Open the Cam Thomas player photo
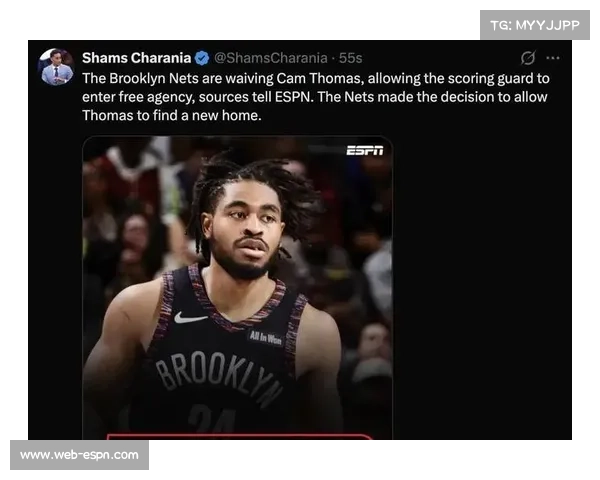Viewport: 600px width, 480px height. click(x=237, y=287)
